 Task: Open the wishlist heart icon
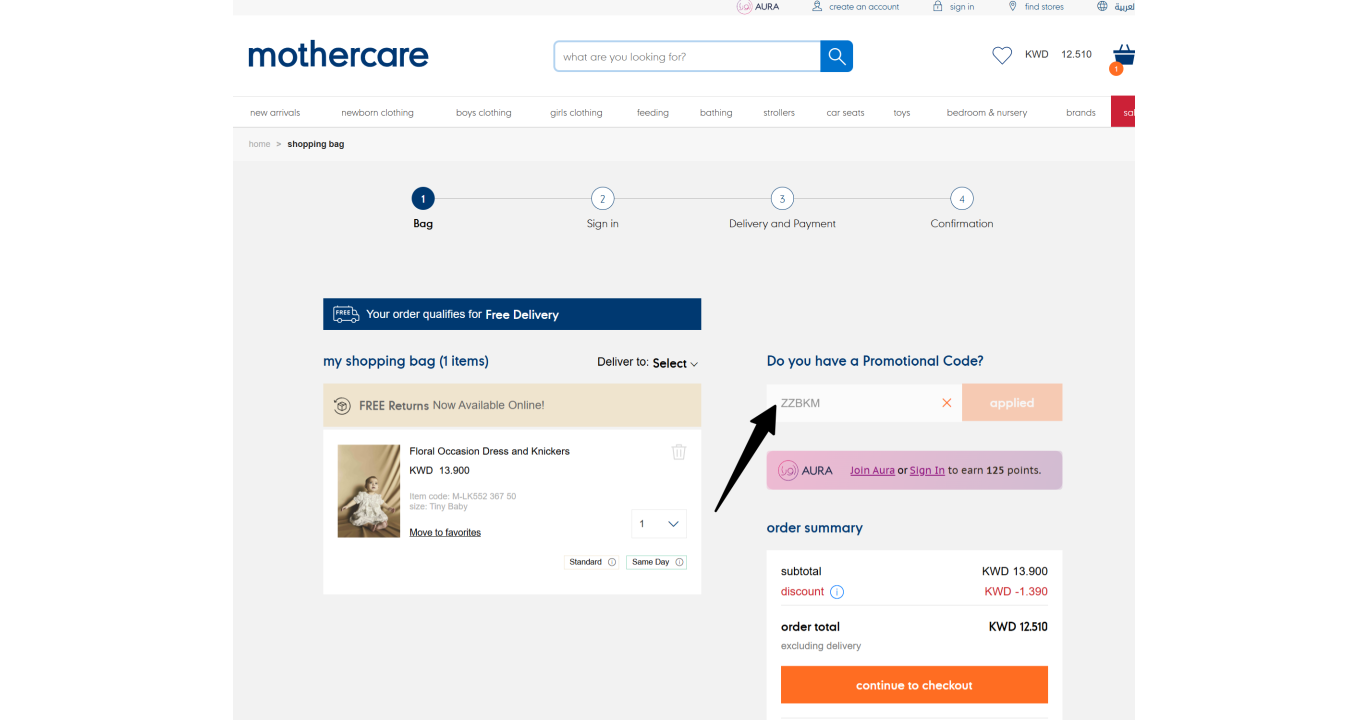click(x=1002, y=55)
